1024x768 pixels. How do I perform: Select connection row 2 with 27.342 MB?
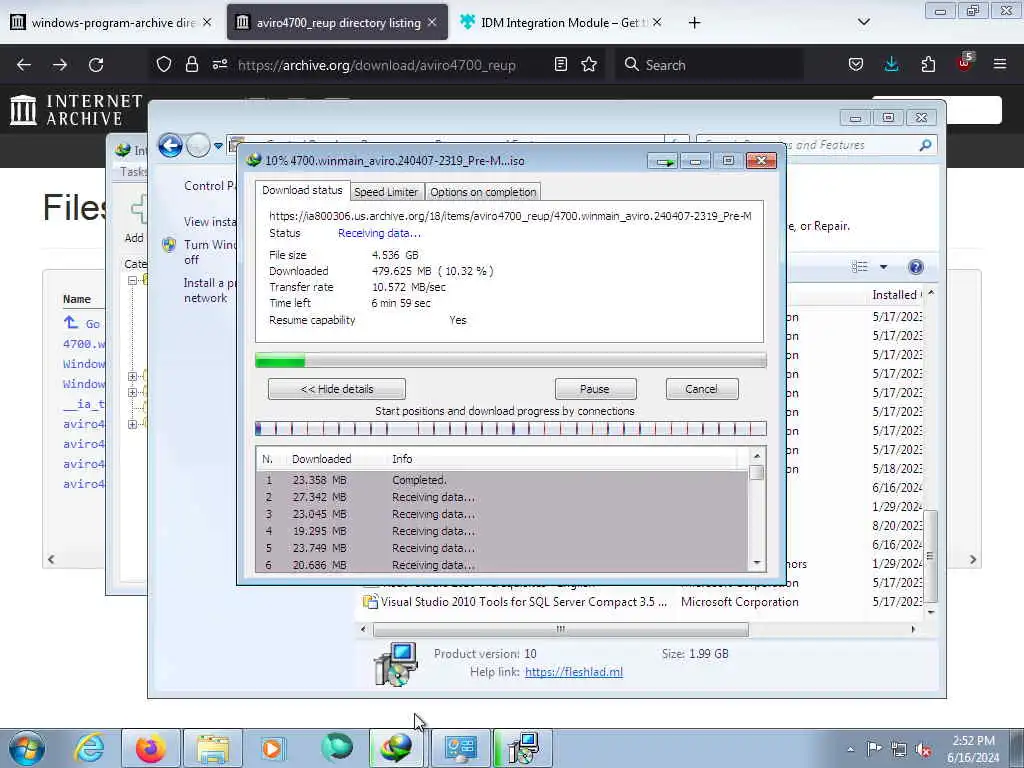[x=502, y=497]
